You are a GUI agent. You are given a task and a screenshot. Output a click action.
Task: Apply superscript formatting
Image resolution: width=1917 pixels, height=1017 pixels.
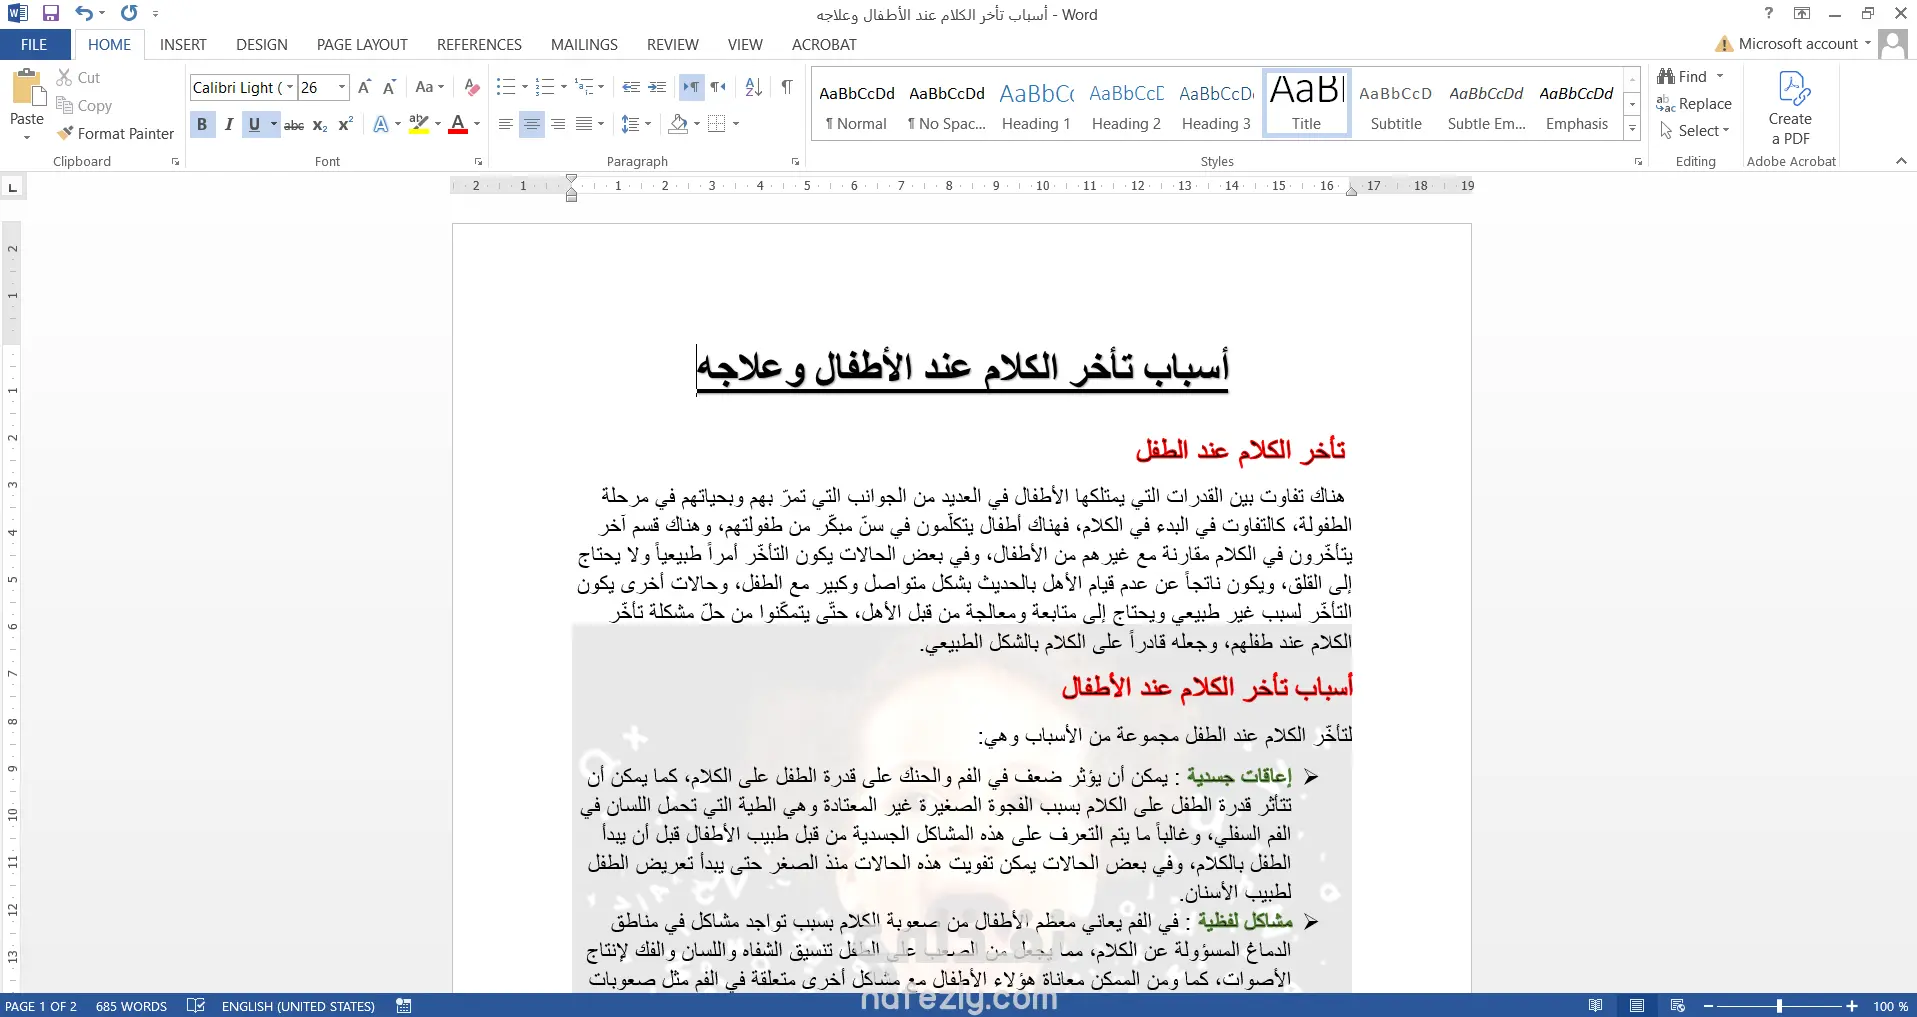tap(345, 125)
